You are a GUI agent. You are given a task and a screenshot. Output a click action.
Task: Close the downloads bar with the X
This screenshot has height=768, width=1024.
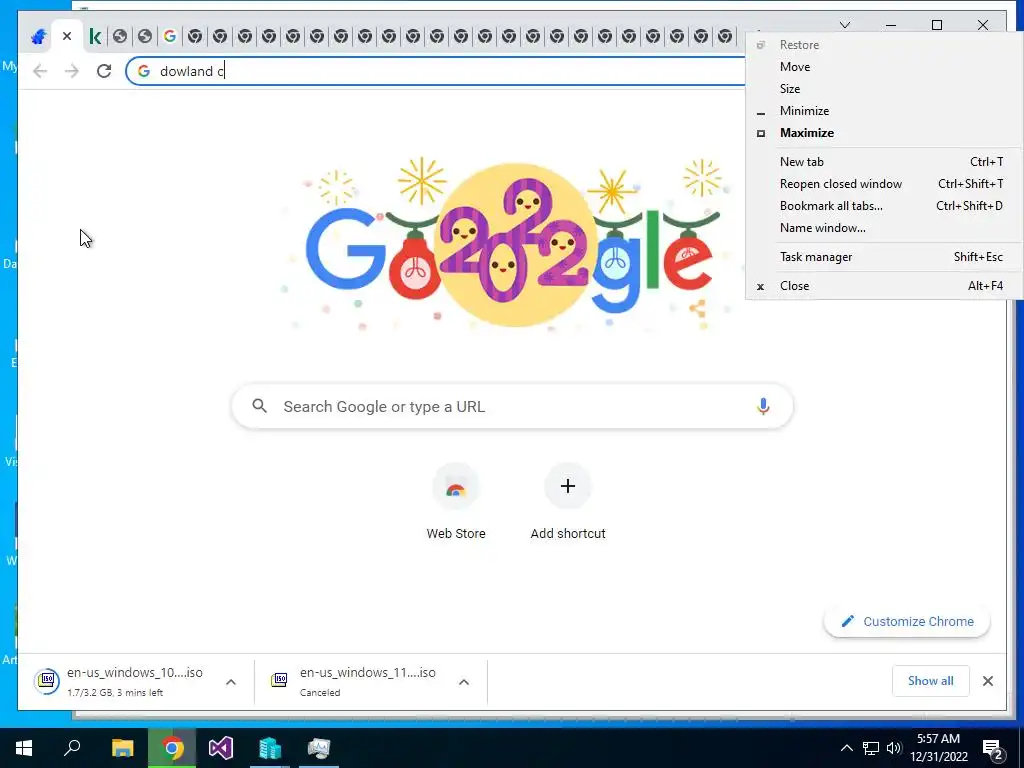coord(987,681)
